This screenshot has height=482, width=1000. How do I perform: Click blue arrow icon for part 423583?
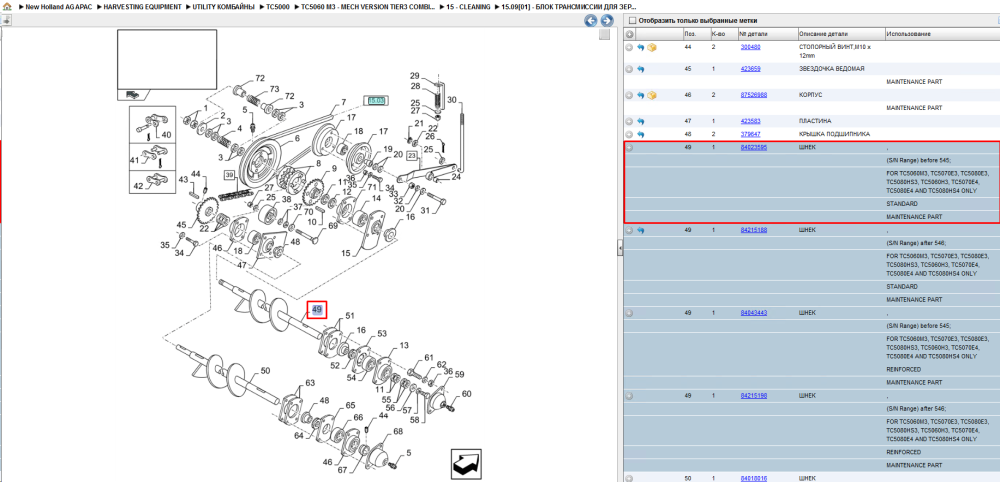point(640,121)
